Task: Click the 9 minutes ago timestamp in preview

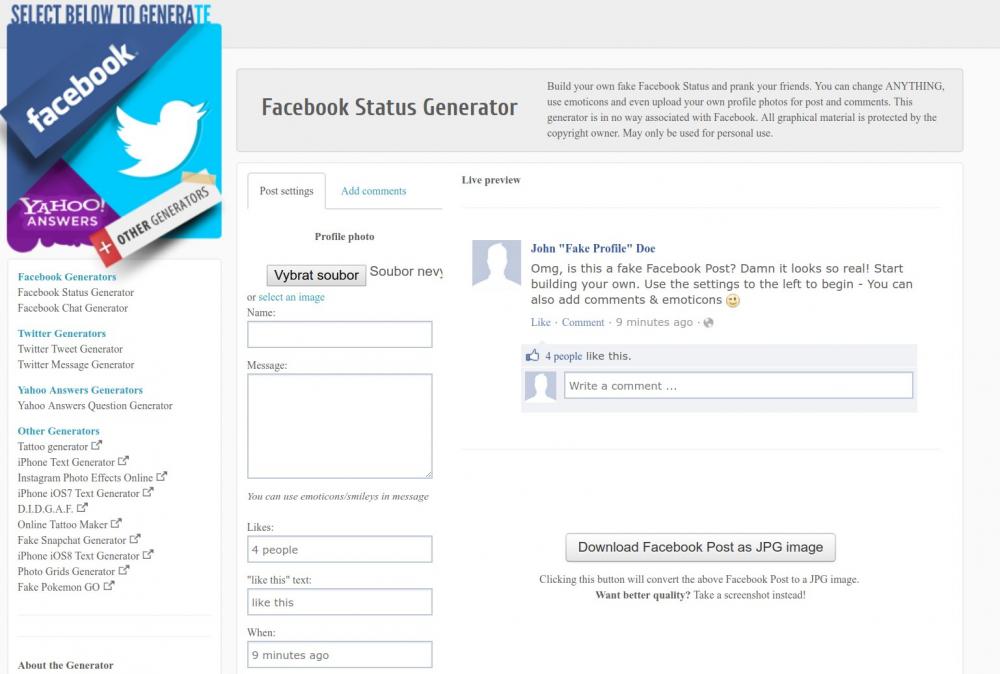Action: (654, 323)
